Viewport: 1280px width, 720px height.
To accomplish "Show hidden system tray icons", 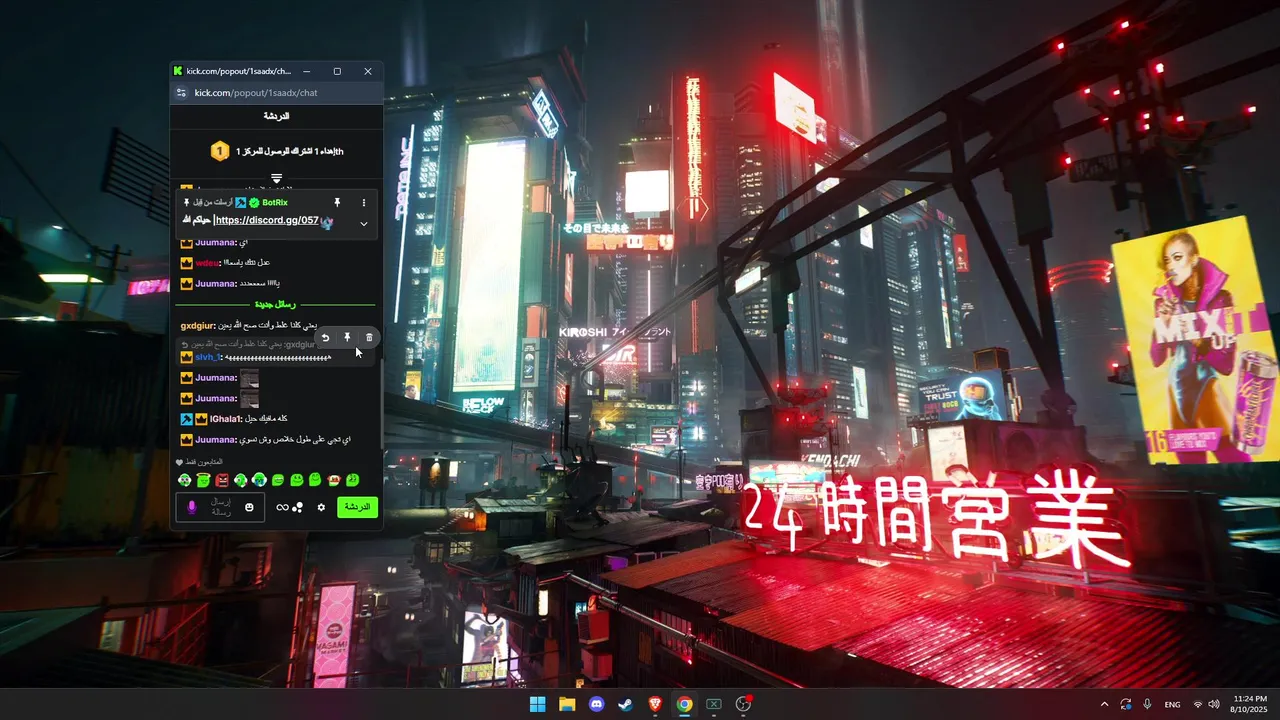I will coord(1104,704).
